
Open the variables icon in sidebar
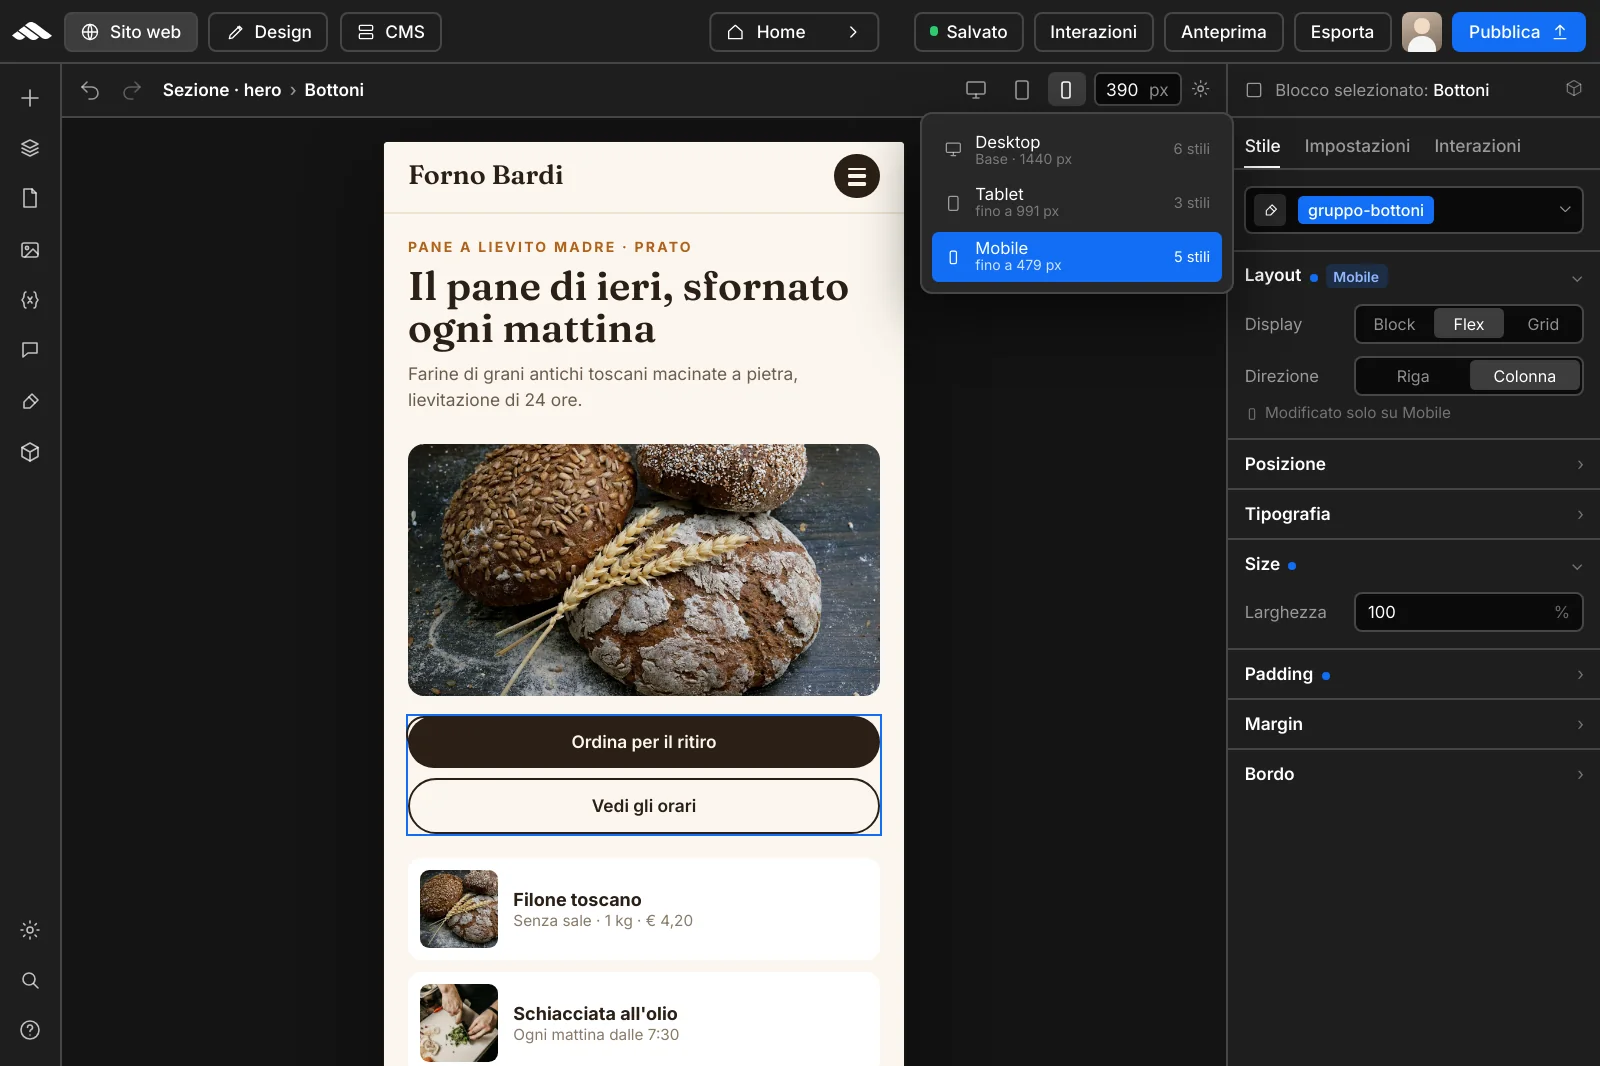click(30, 300)
